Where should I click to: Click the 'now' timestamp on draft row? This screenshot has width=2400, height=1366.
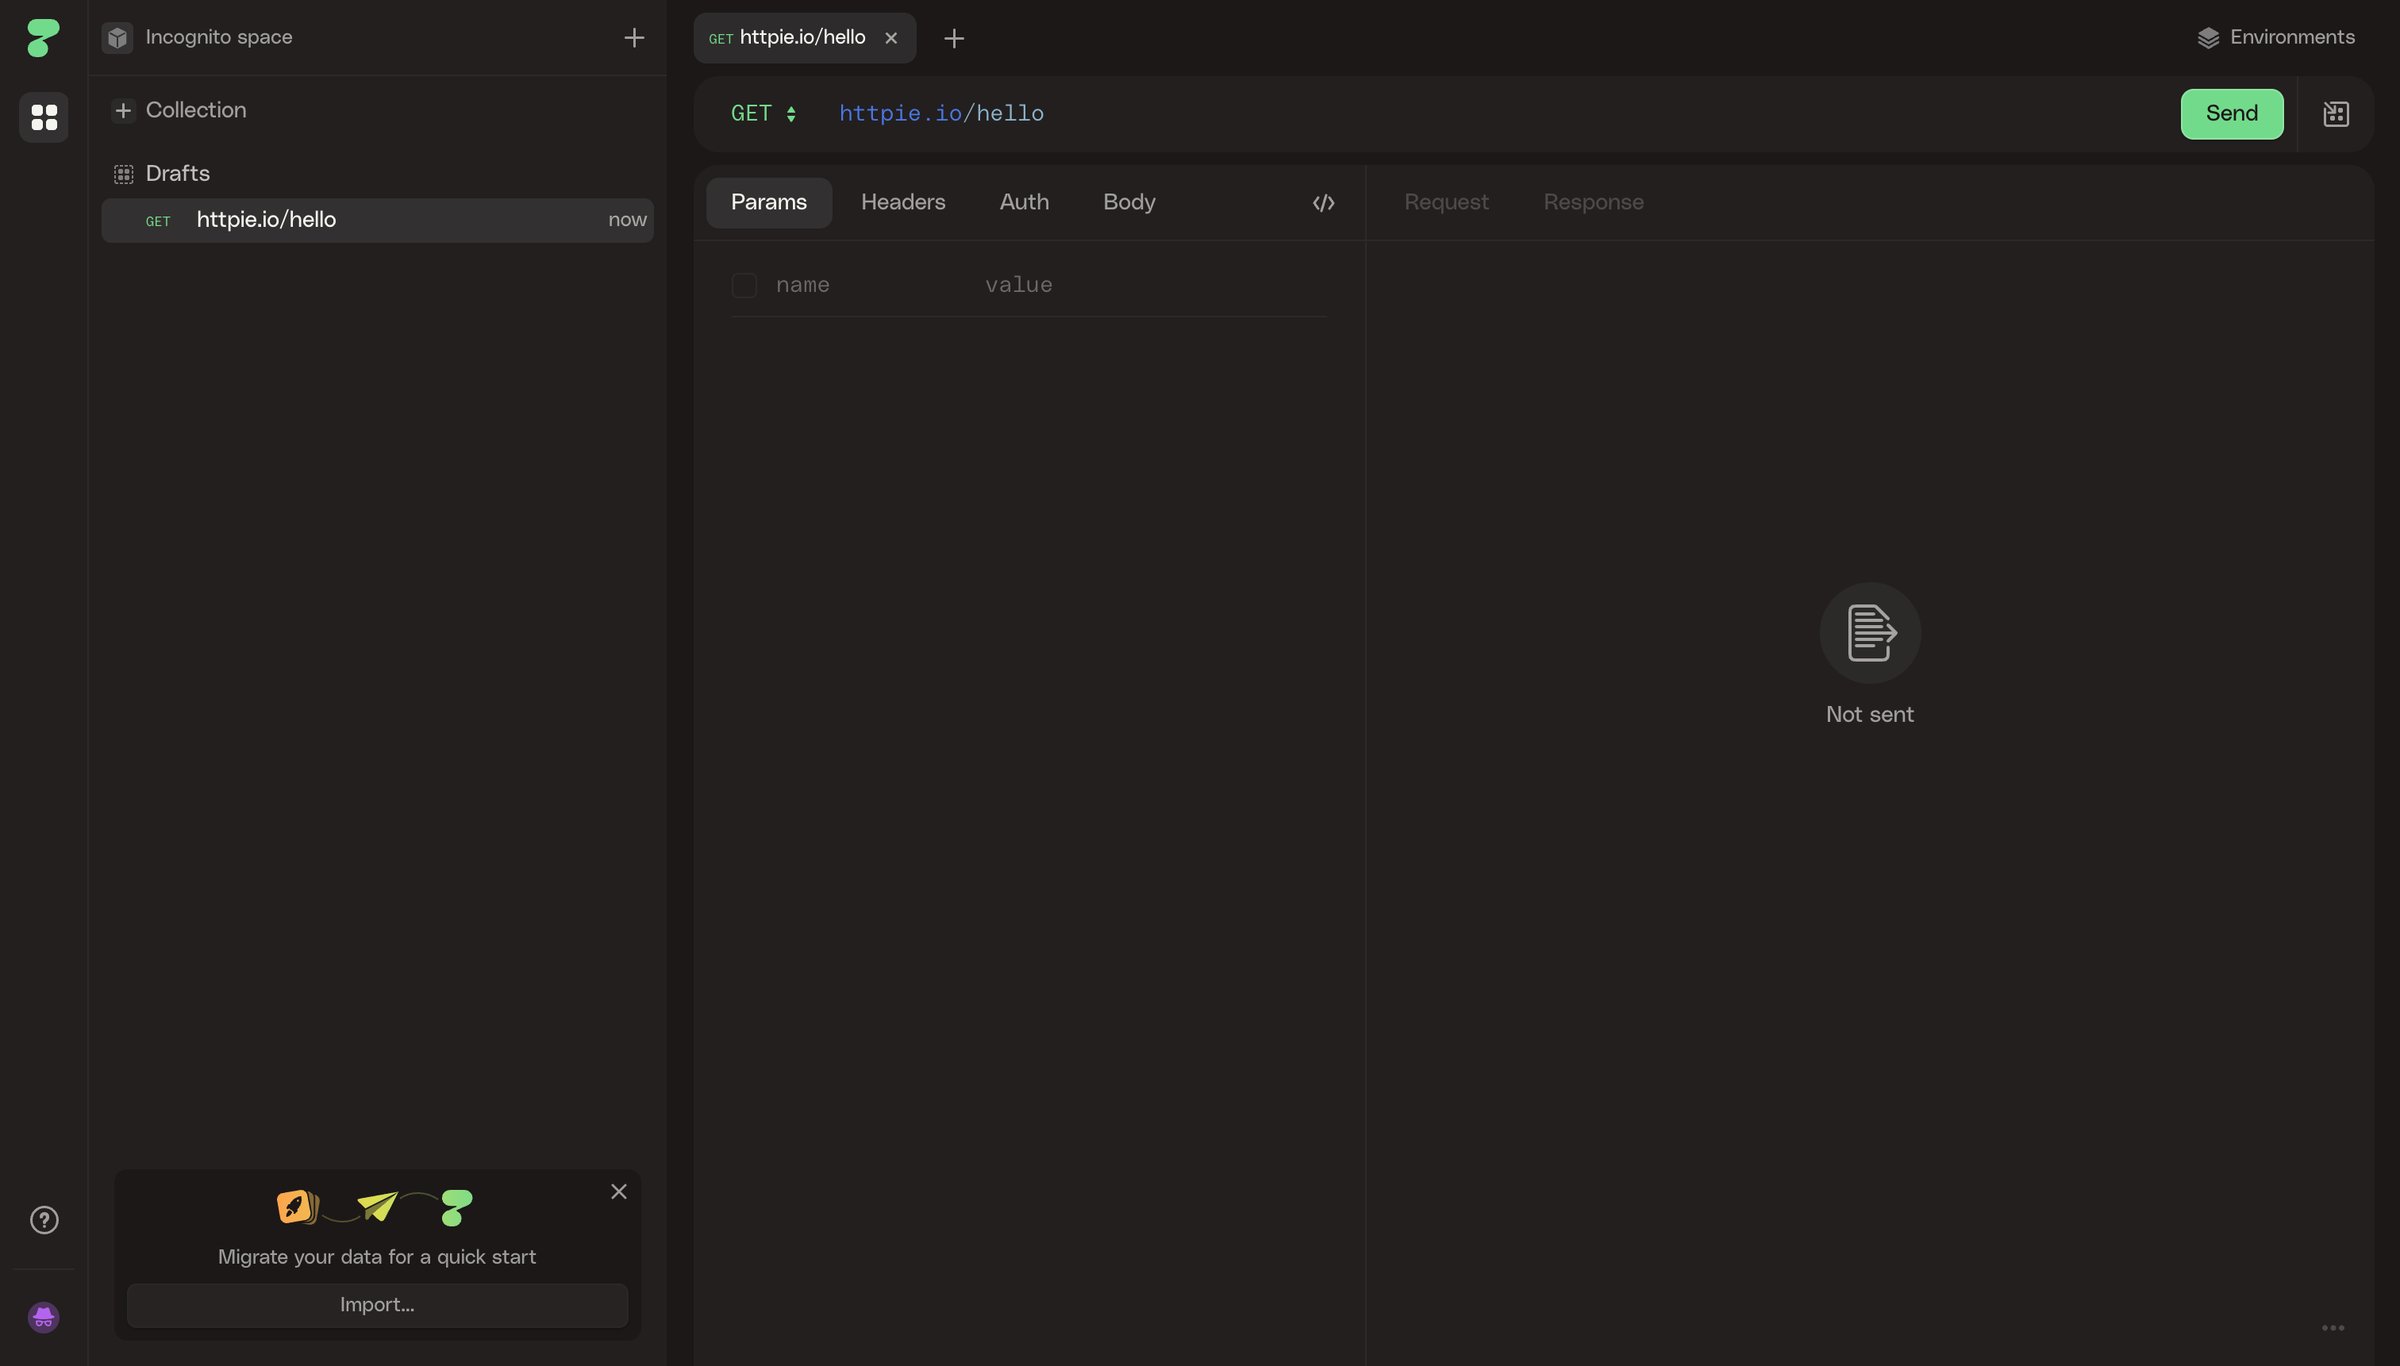(x=627, y=220)
